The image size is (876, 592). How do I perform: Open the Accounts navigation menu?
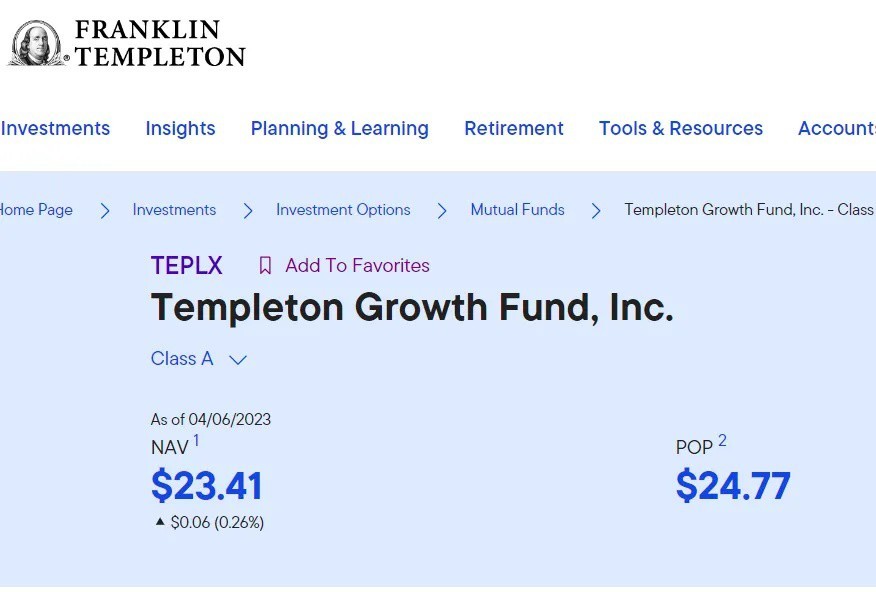pyautogui.click(x=836, y=128)
